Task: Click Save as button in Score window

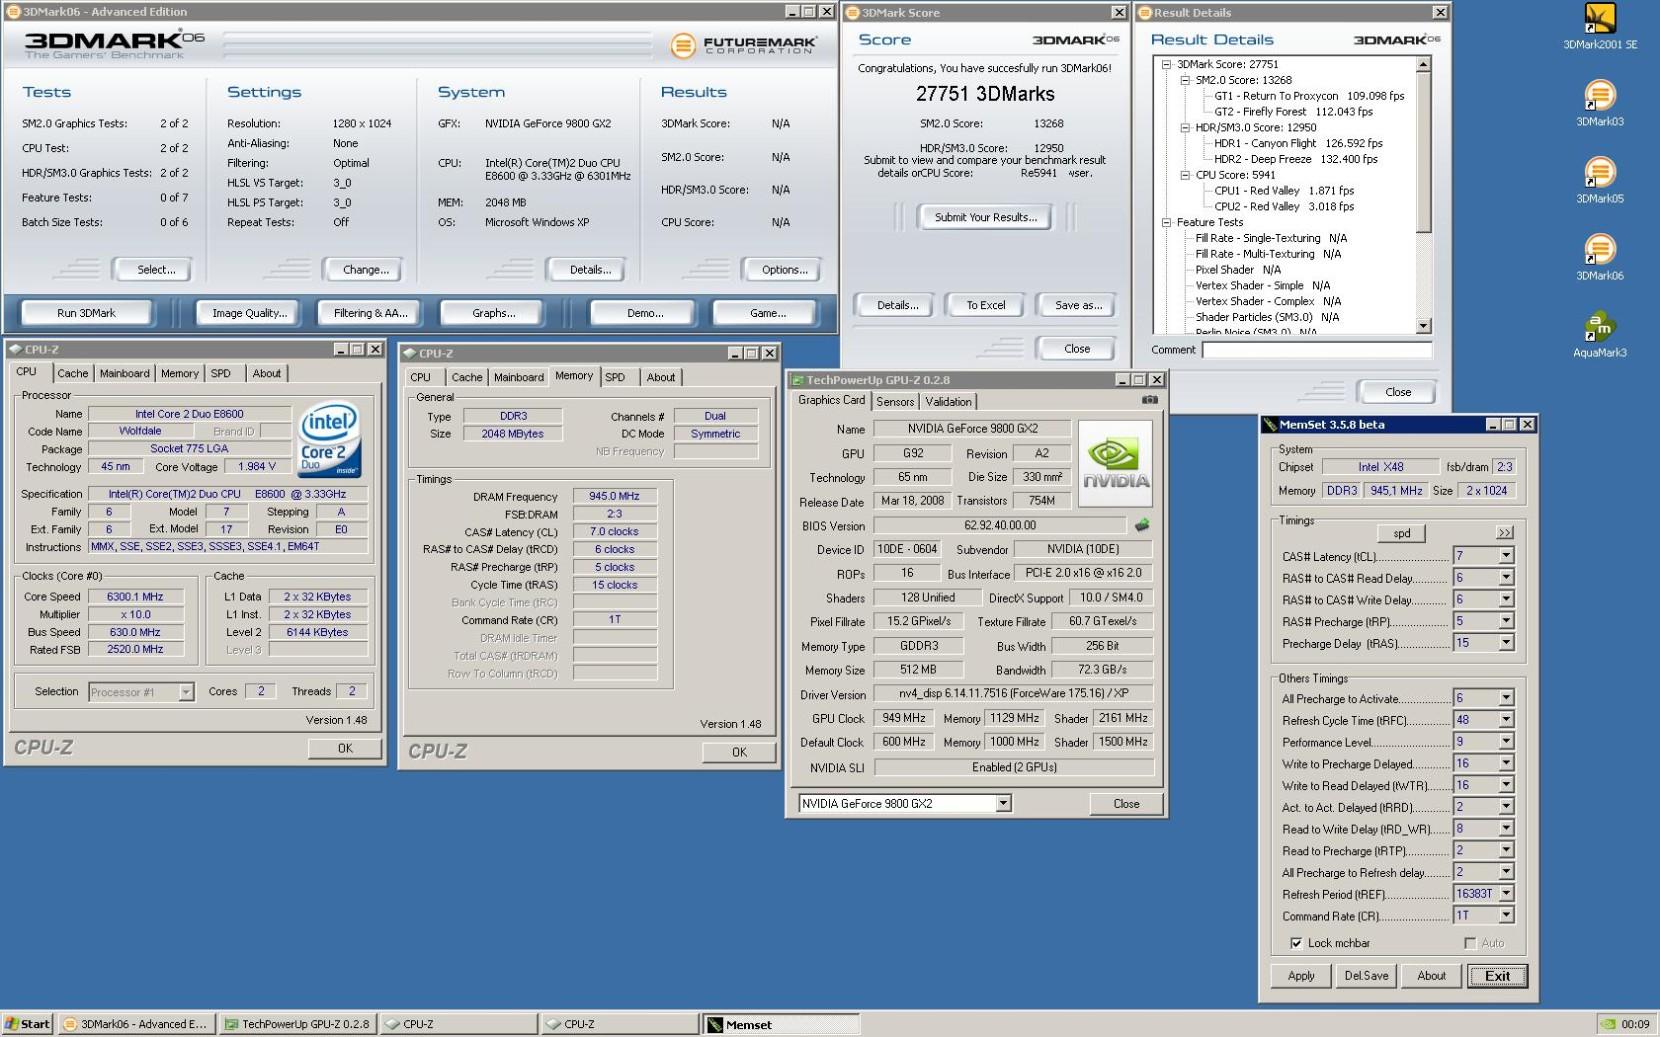Action: [1077, 305]
